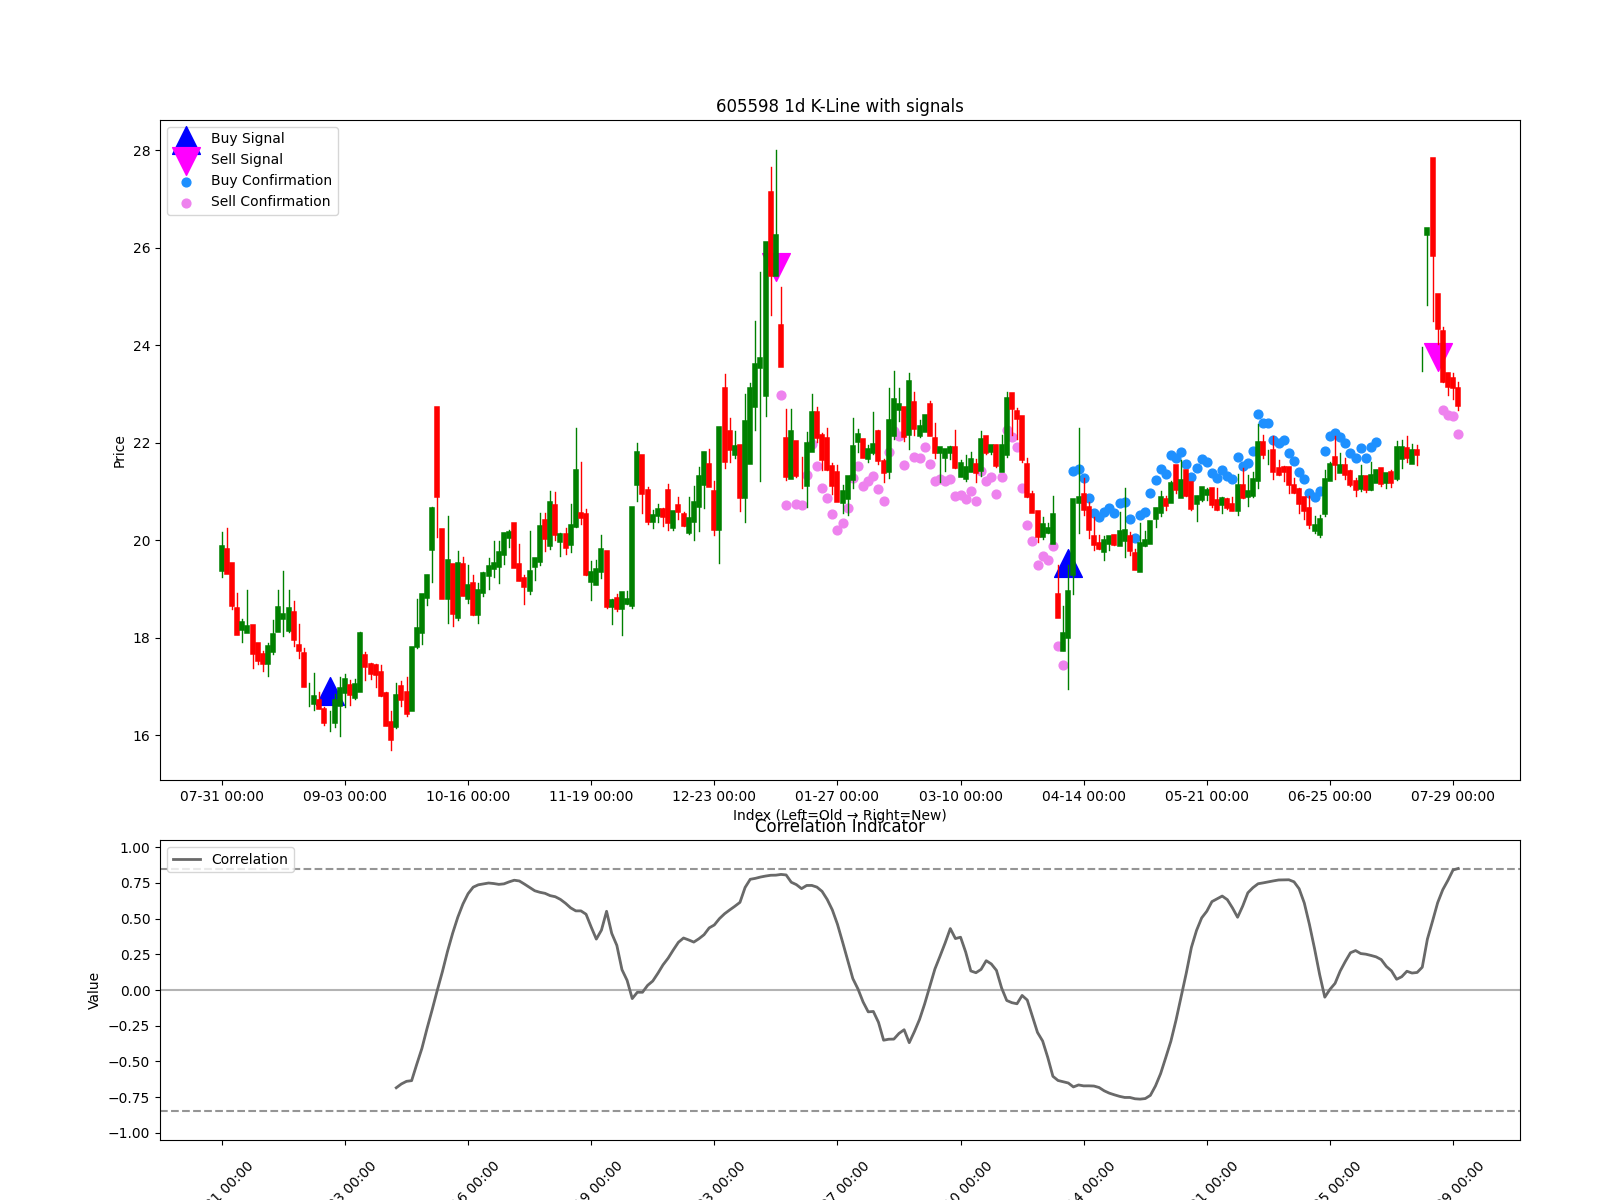Click the correlation tick label '−0.25'
The width and height of the screenshot is (1600, 1200).
(x=128, y=1026)
